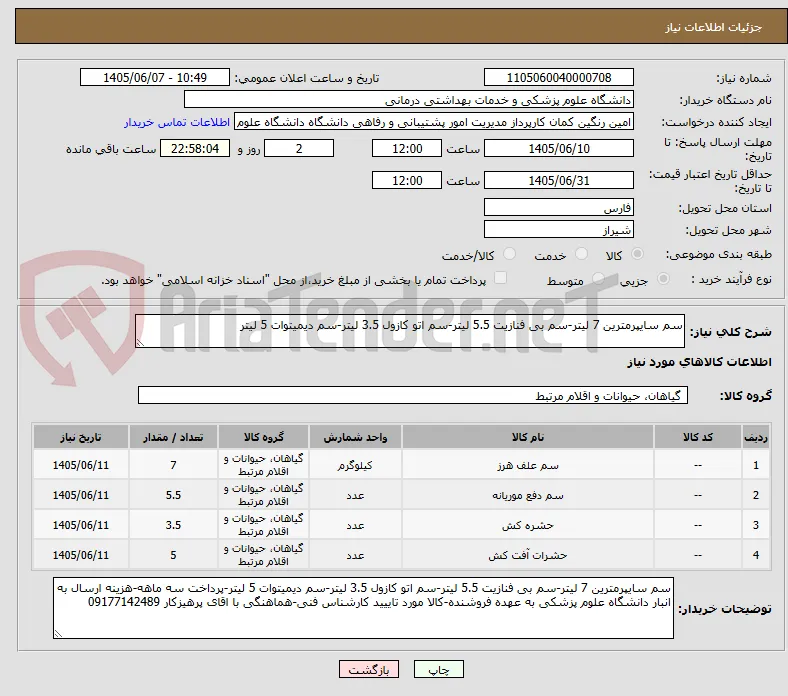The height and width of the screenshot is (696, 788).
Task: Click the date cell in row 4
Action: pos(81,555)
